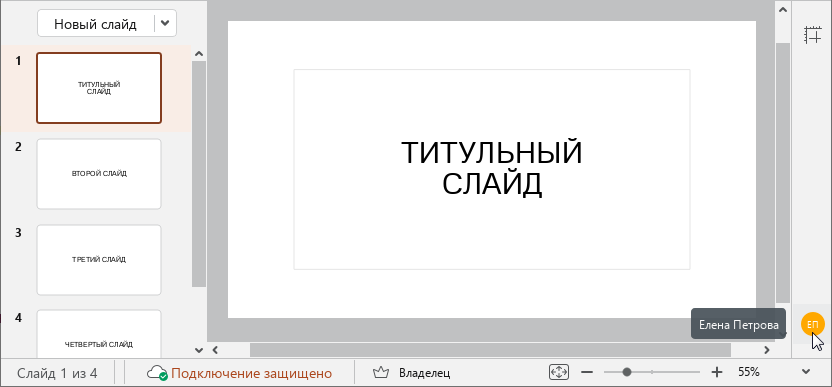Click the slide panel scroll down arrow
The image size is (832, 387).
pyautogui.click(x=199, y=350)
